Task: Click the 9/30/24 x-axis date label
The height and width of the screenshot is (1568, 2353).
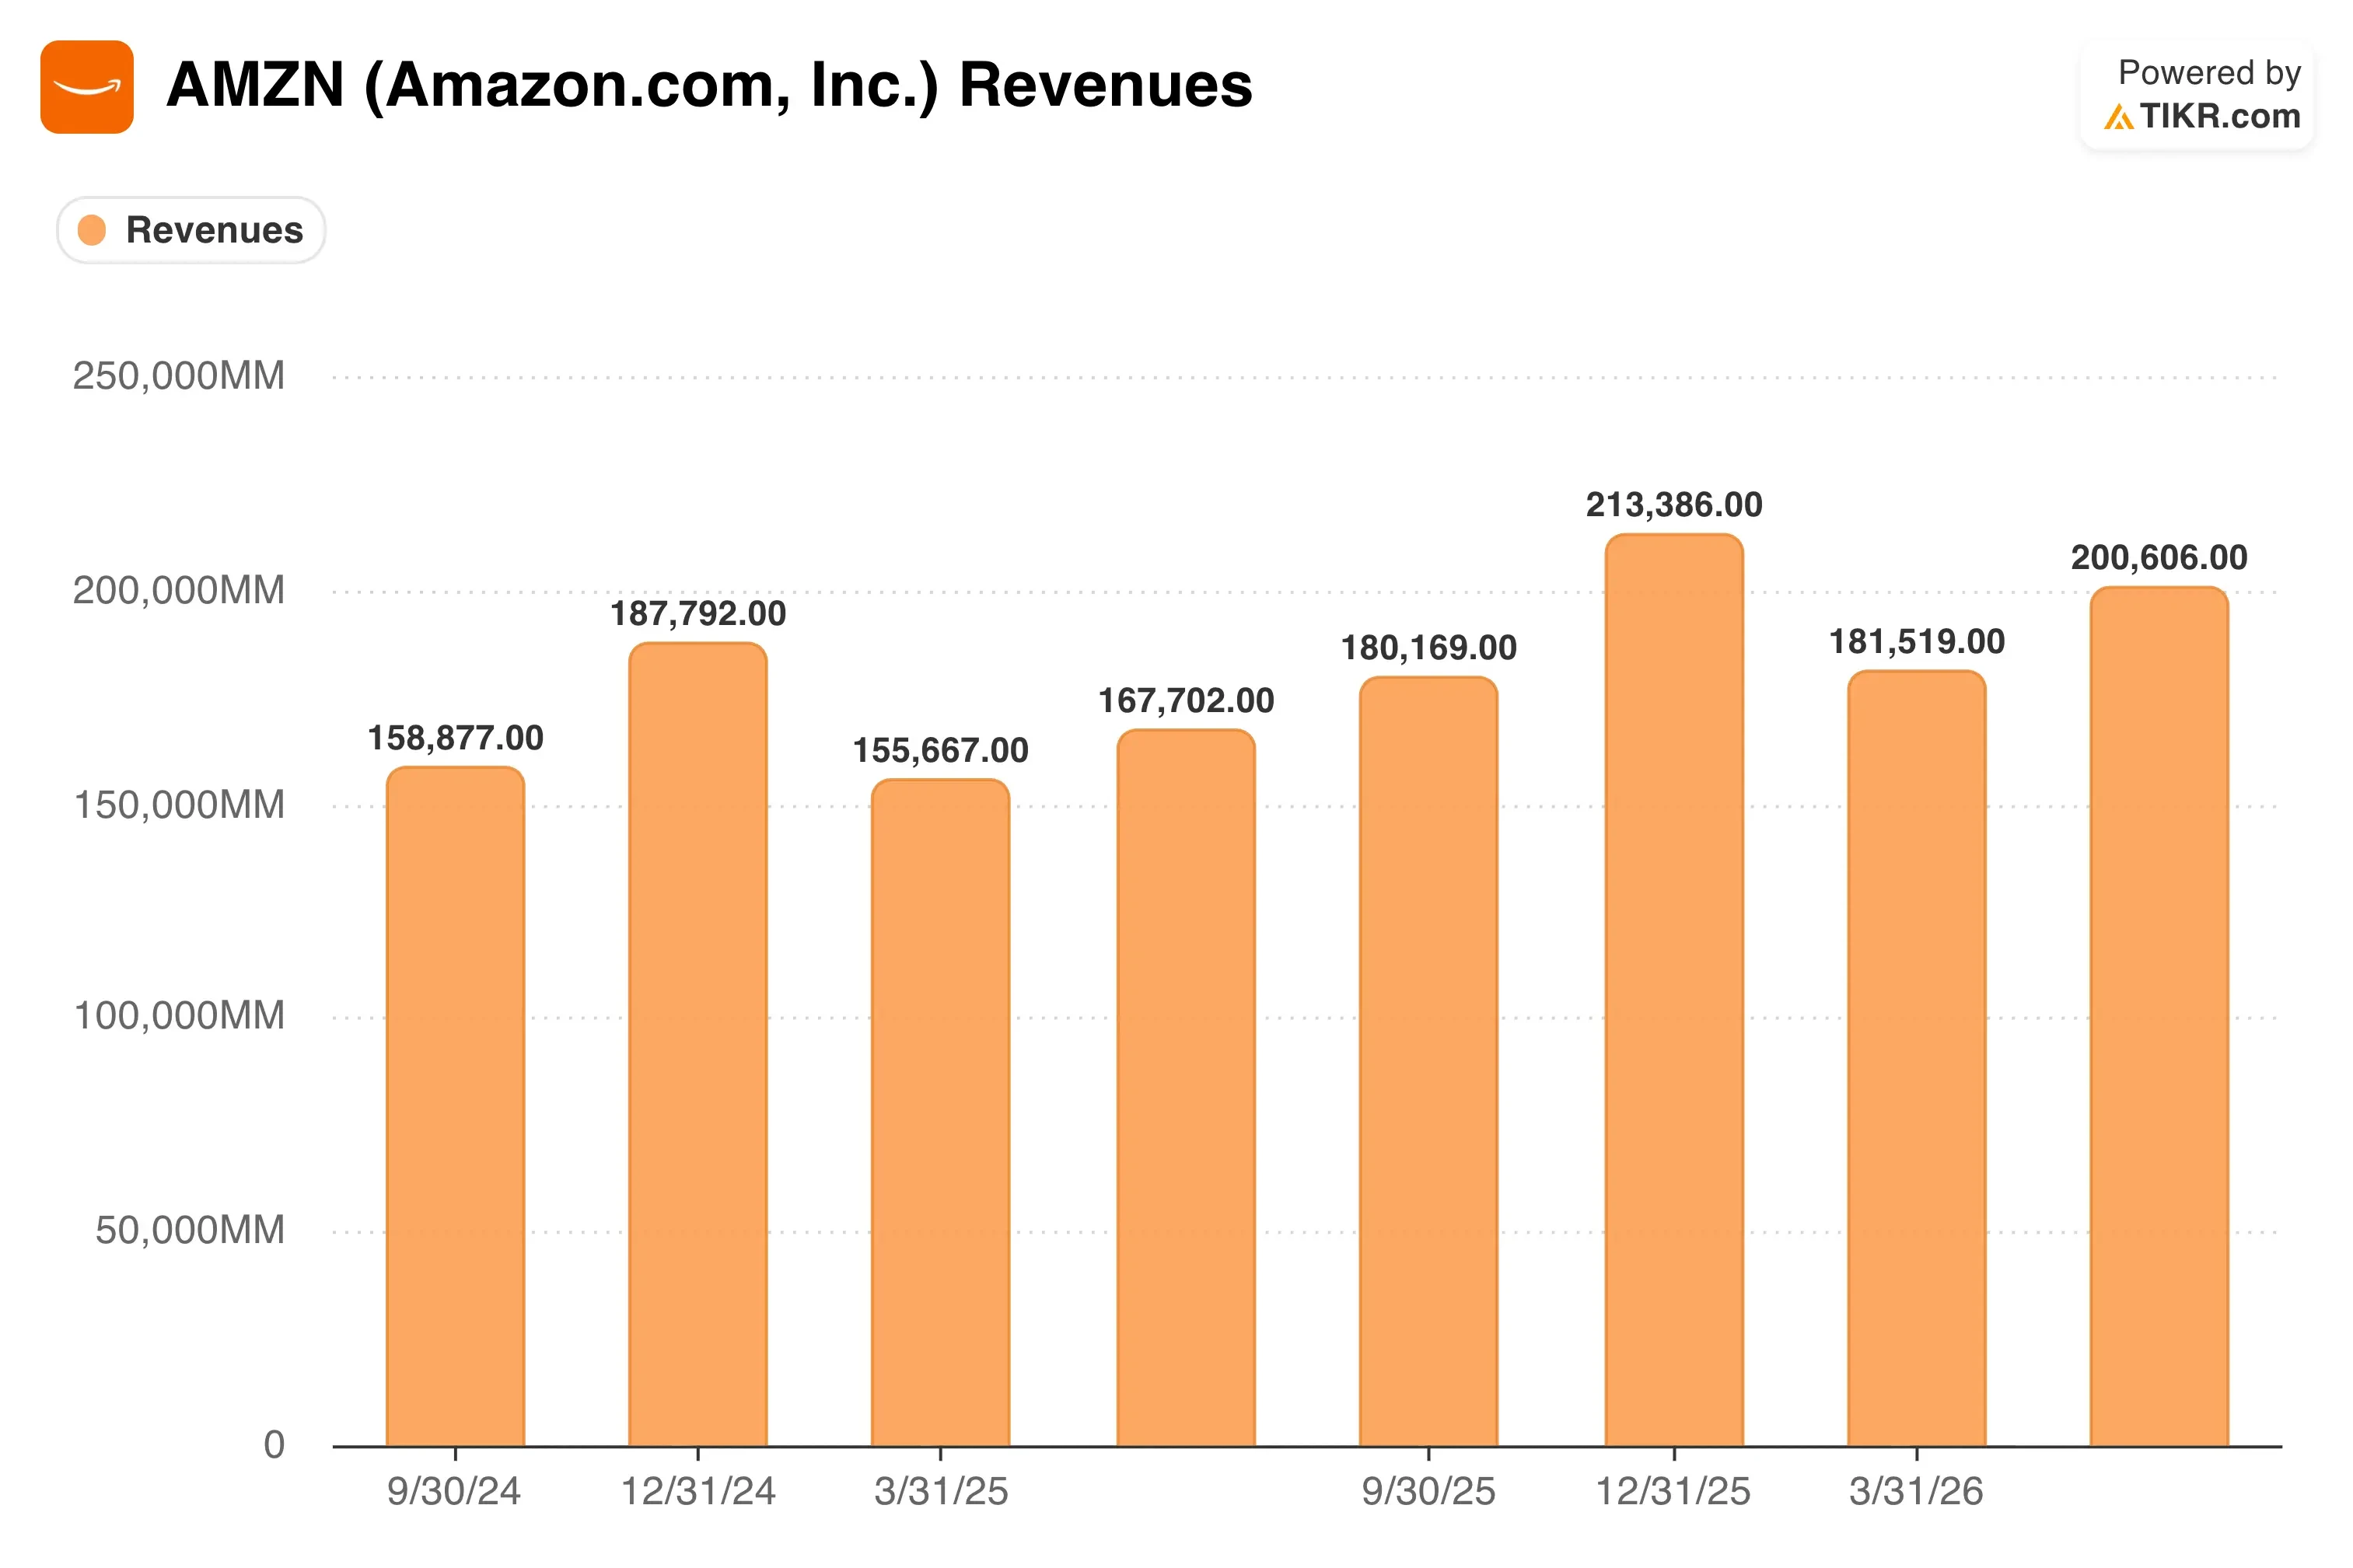Action: (x=454, y=1491)
